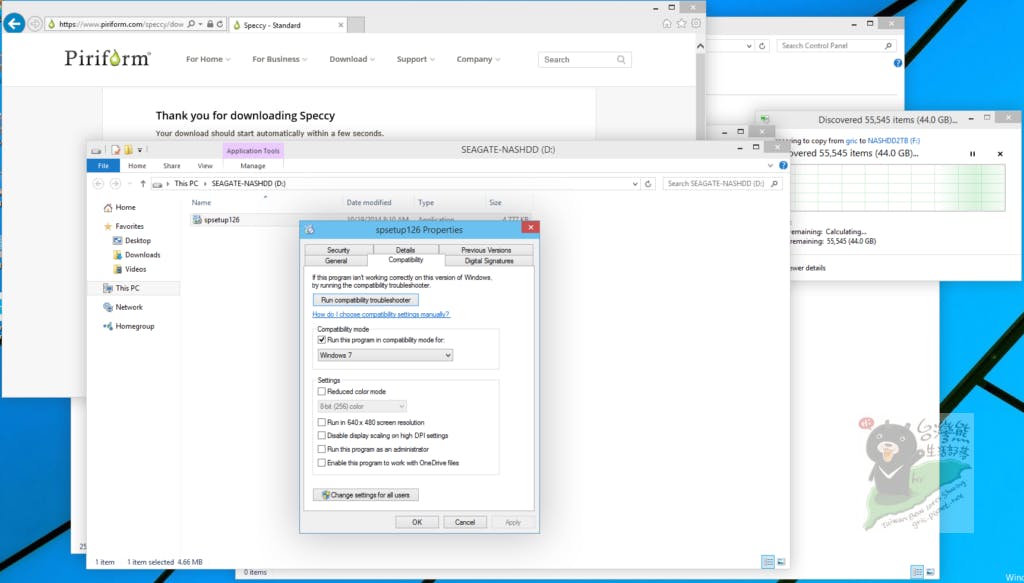The height and width of the screenshot is (583, 1024).
Task: Open the View ribbon tab
Action: click(205, 166)
